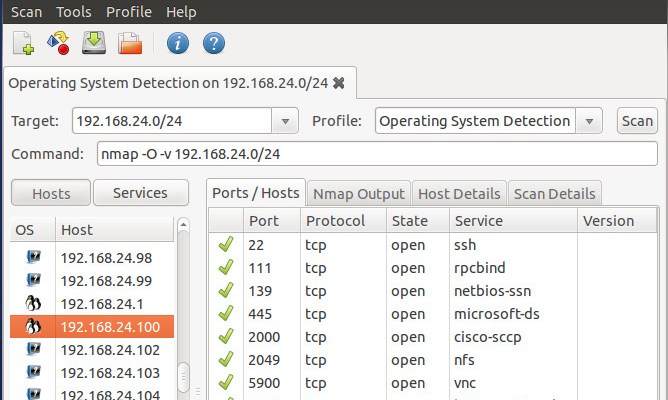Sort by the Service column header
This screenshot has width=668, height=400.
coord(513,221)
